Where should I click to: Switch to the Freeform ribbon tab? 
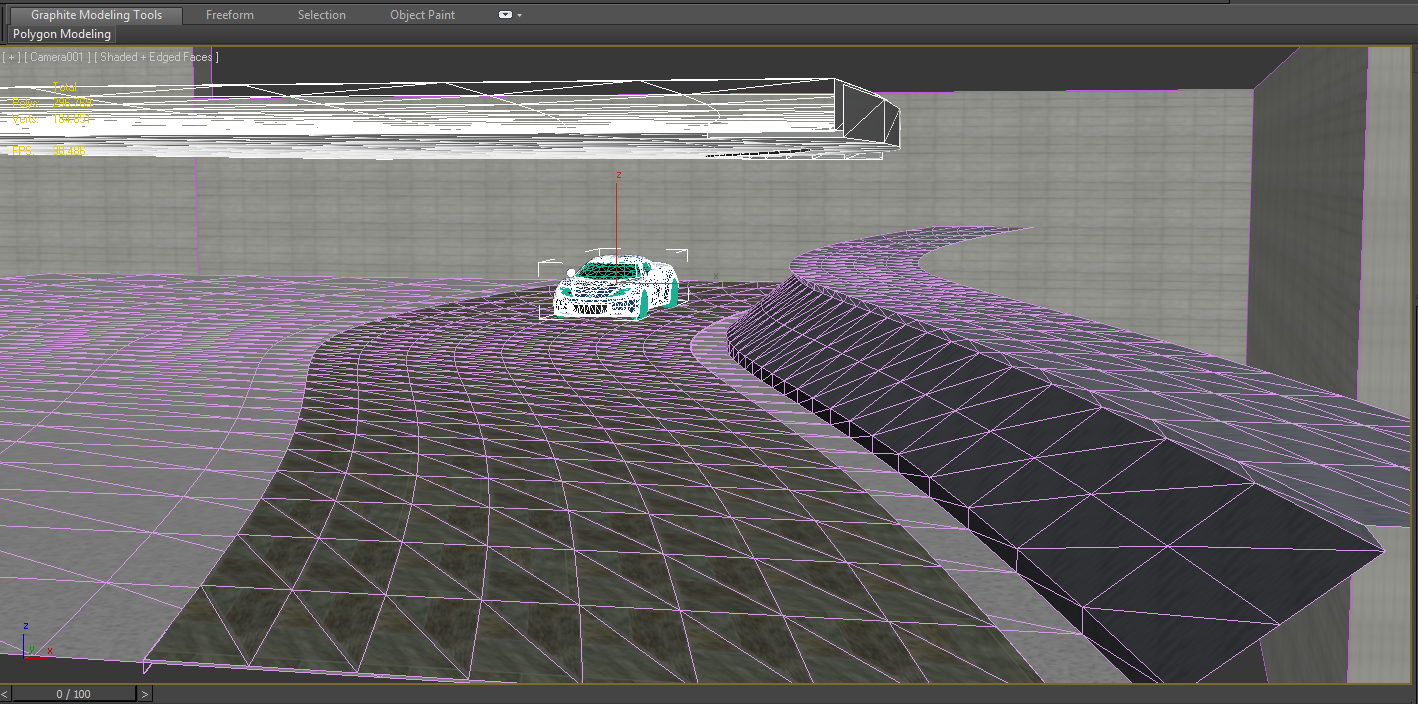[230, 15]
